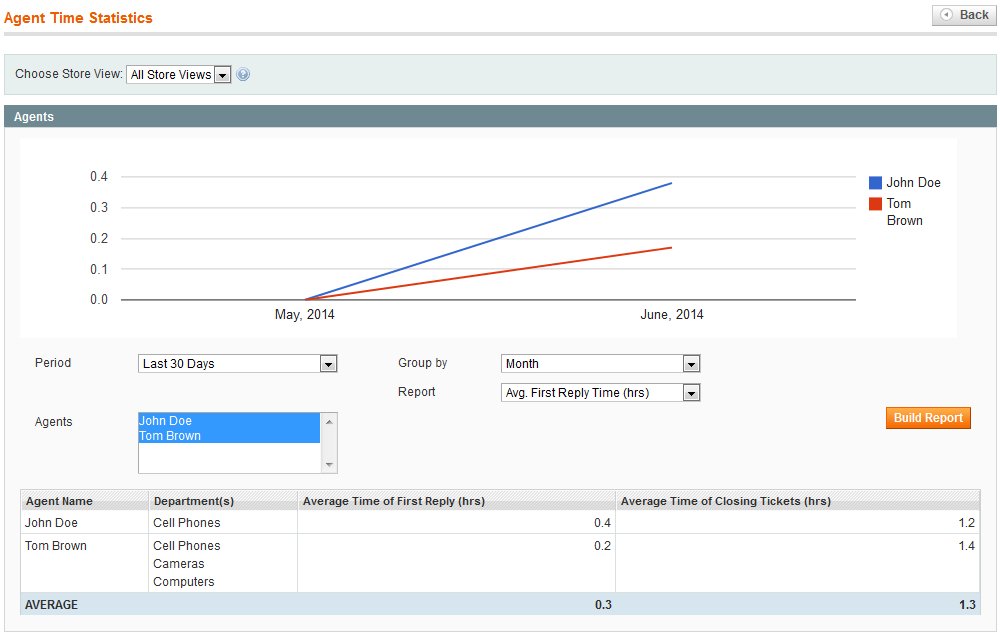Screen dimensions: 1000x637
Task: Click the John Doe legend label
Action: [913, 182]
